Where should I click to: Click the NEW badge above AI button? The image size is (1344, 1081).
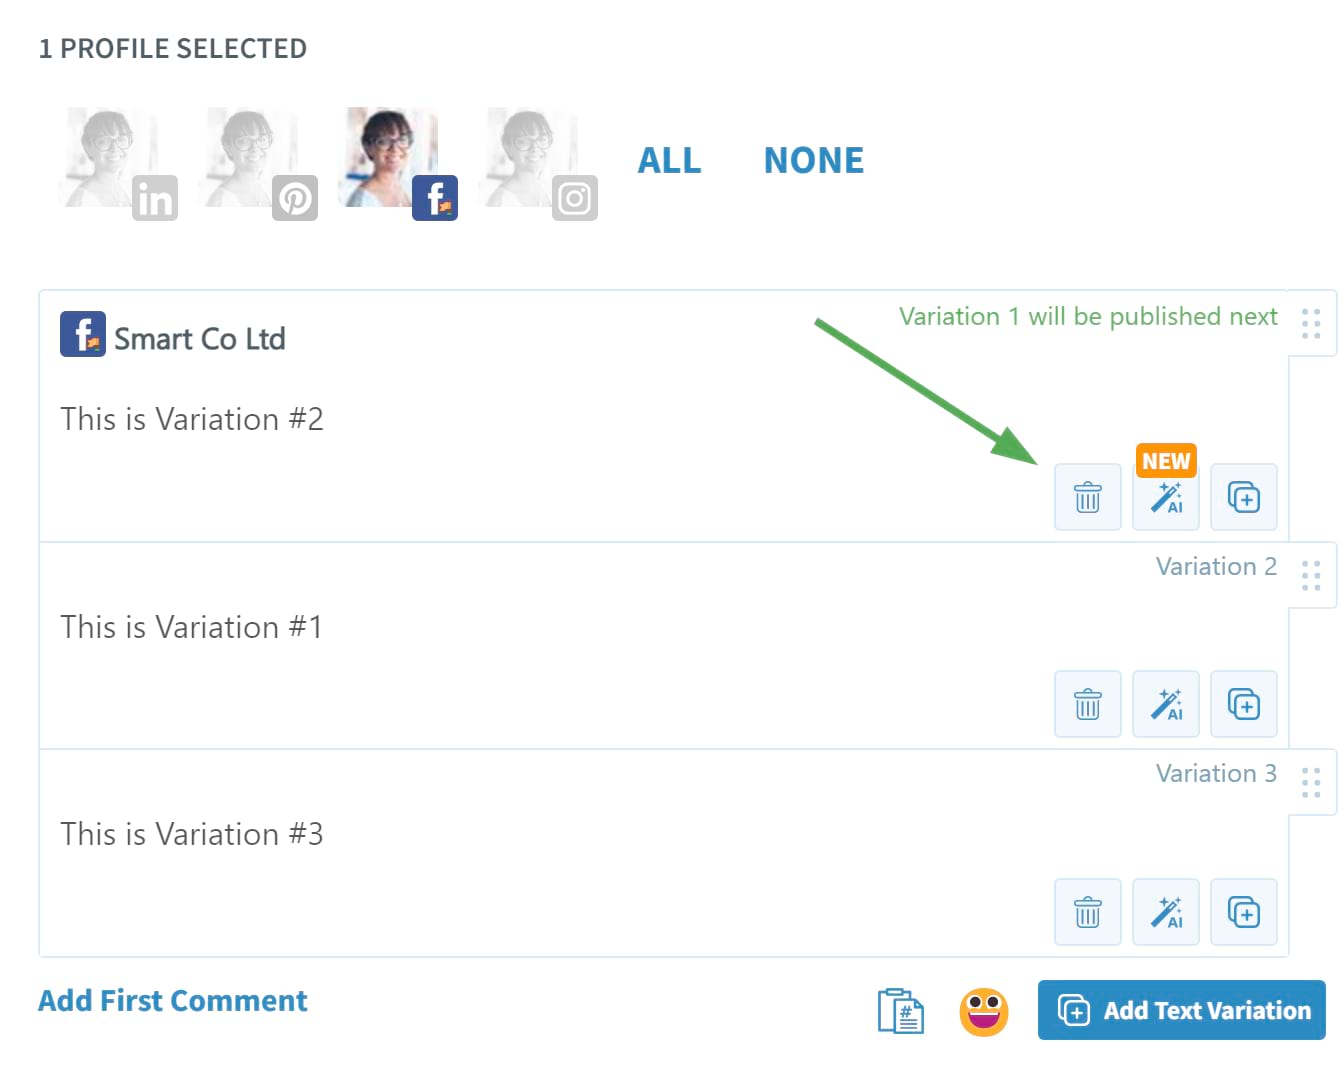[1166, 461]
